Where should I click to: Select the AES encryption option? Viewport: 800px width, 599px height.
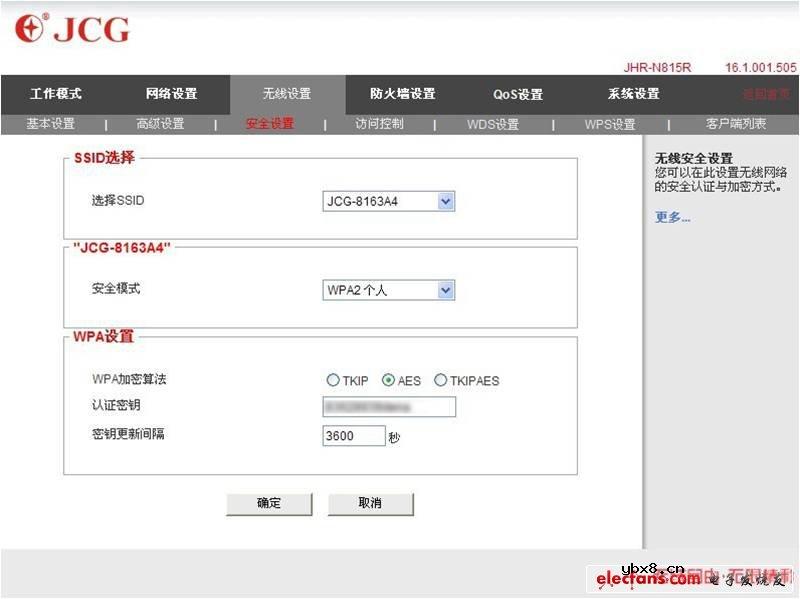pos(387,380)
